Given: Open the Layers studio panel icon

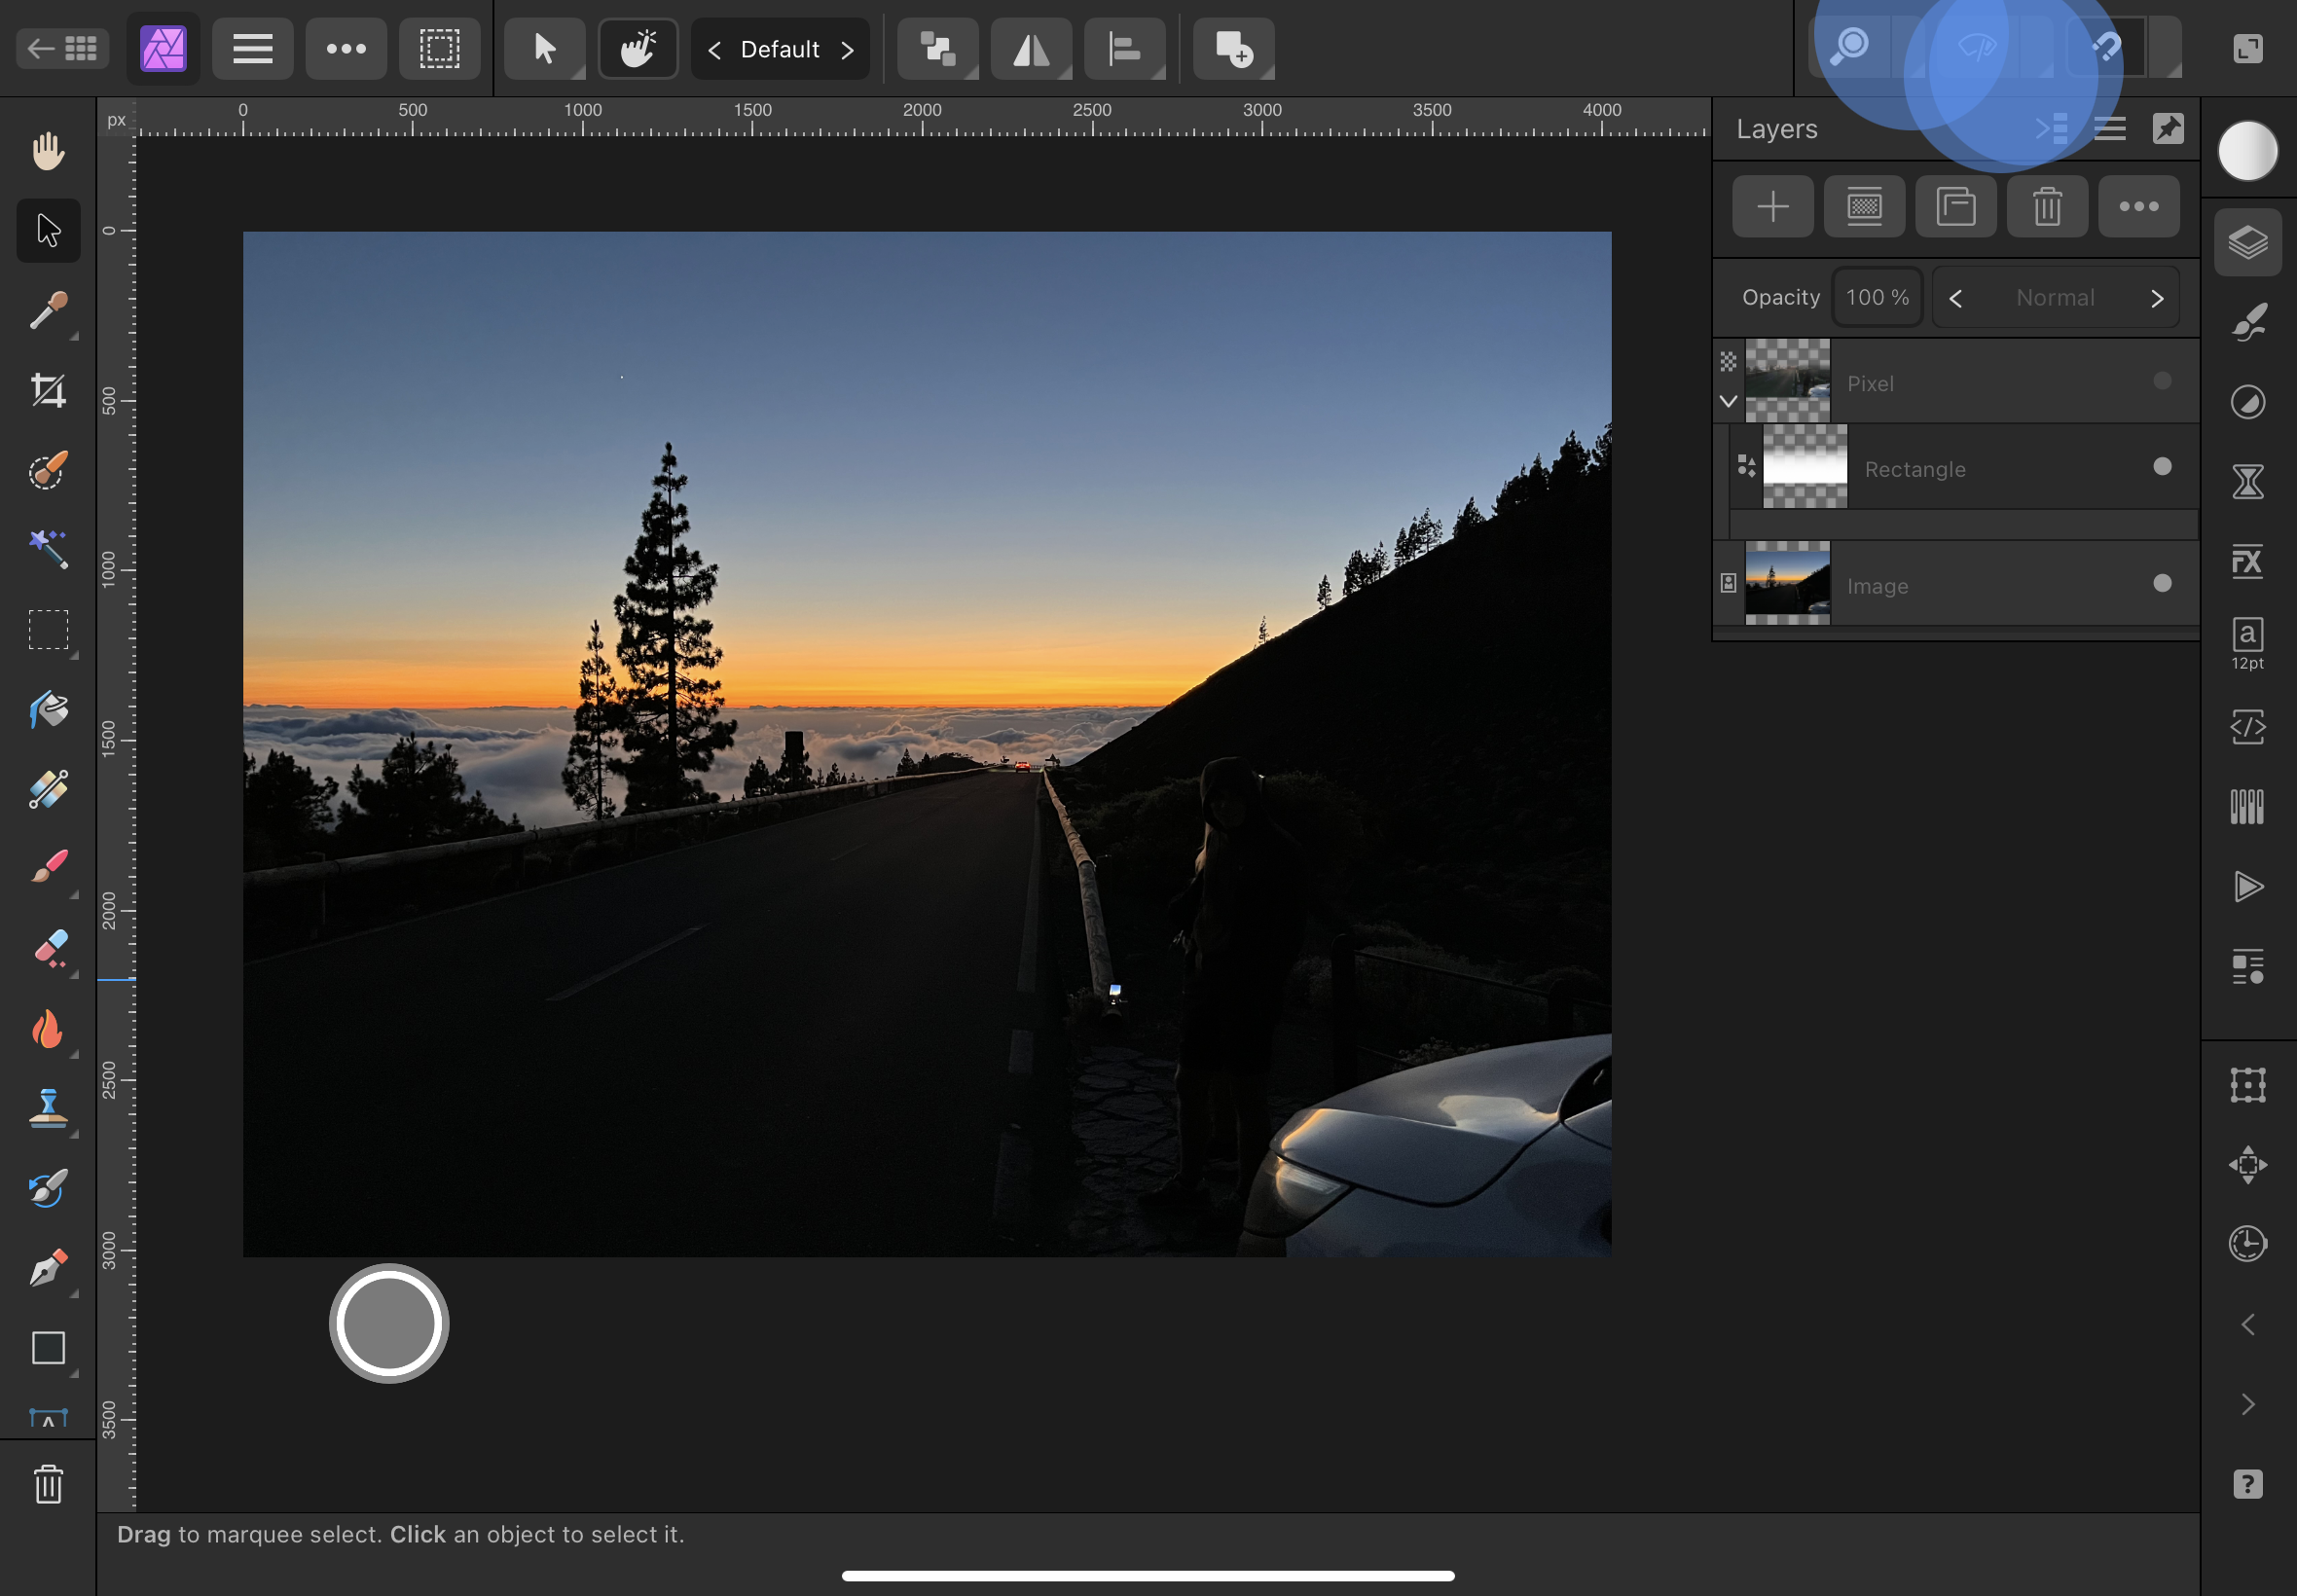Looking at the screenshot, I should [2247, 242].
